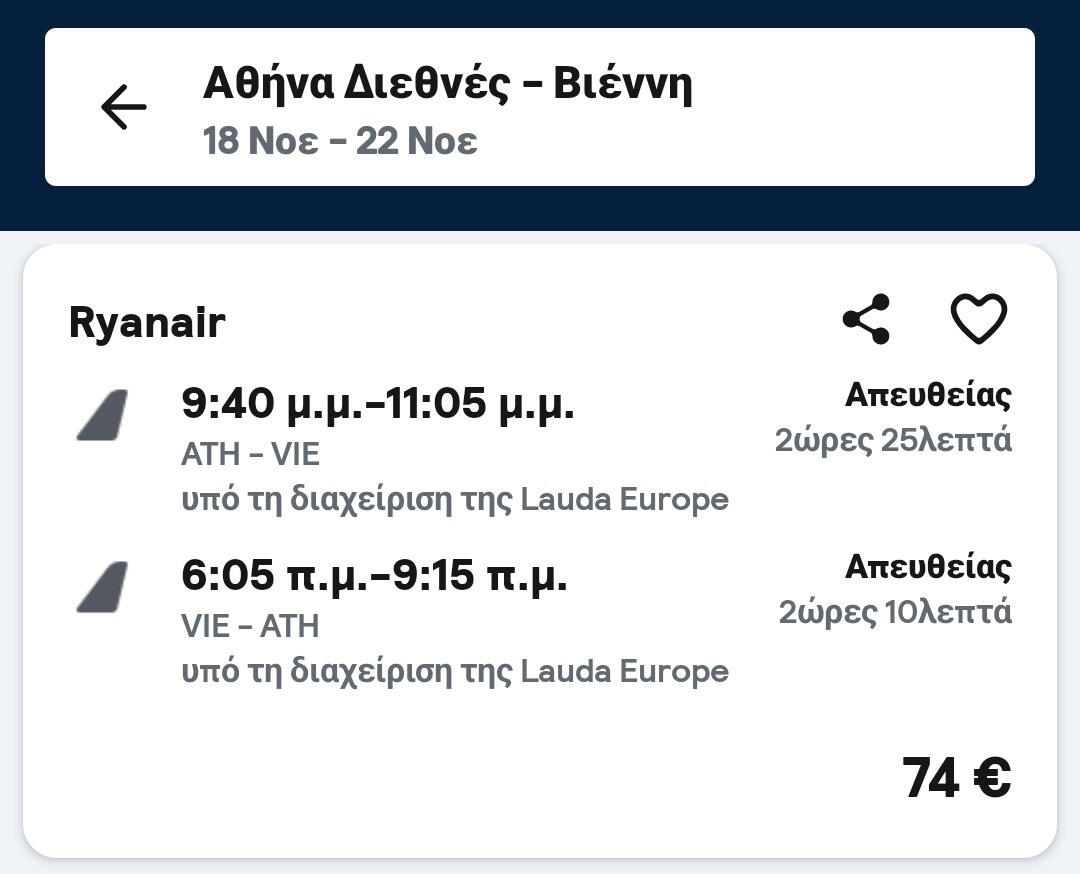Share the Ryanair flight result
Screen dimensions: 1080x874
866,319
